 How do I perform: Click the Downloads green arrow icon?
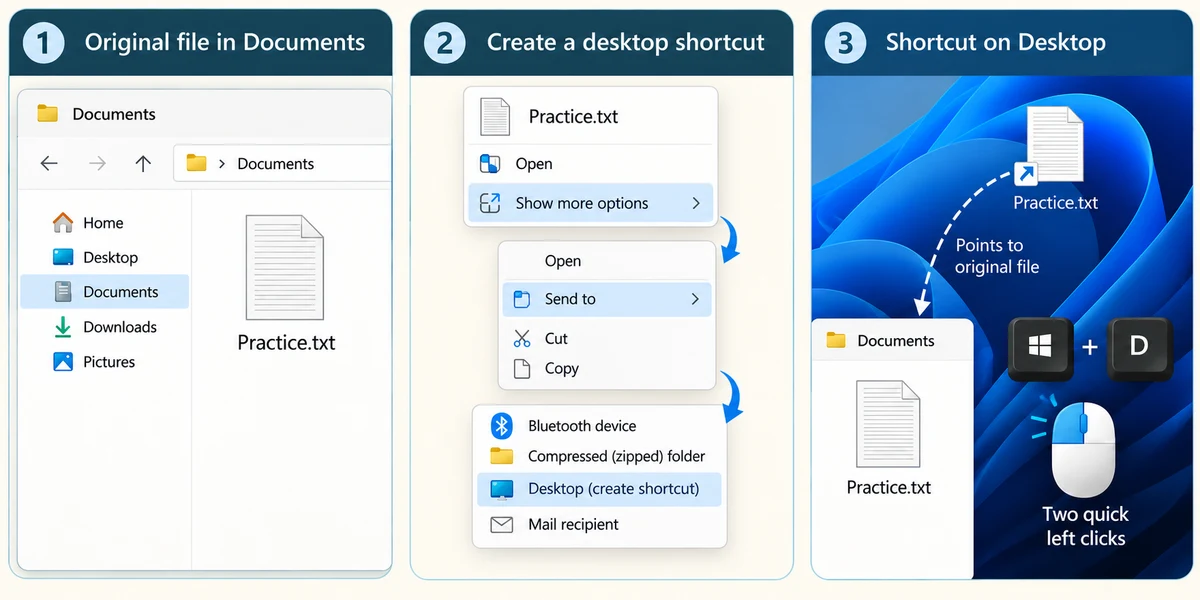click(x=63, y=326)
